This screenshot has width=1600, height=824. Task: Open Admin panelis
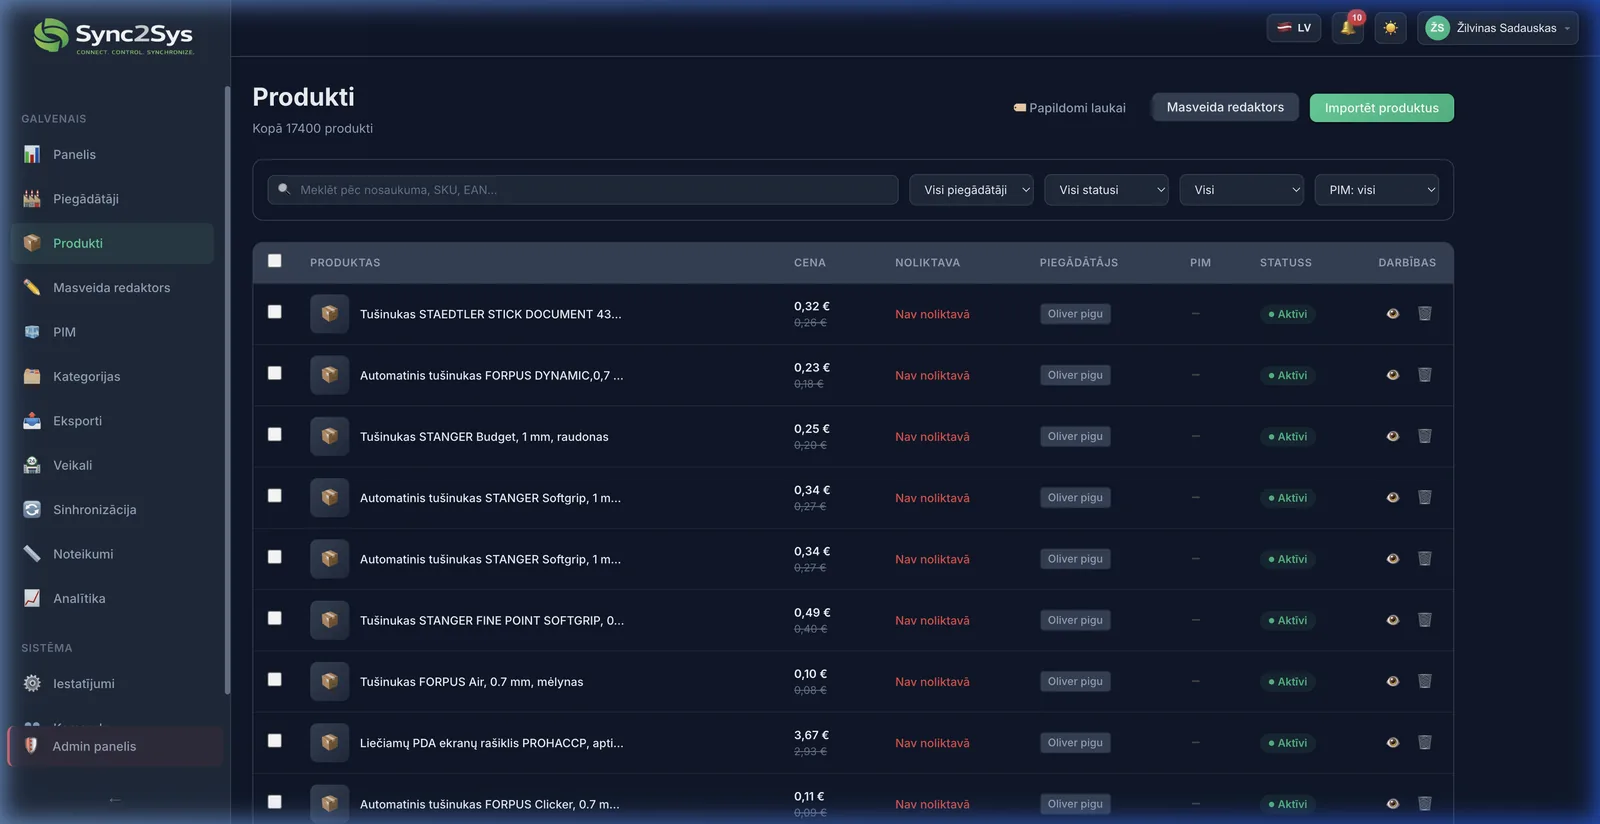coord(116,746)
